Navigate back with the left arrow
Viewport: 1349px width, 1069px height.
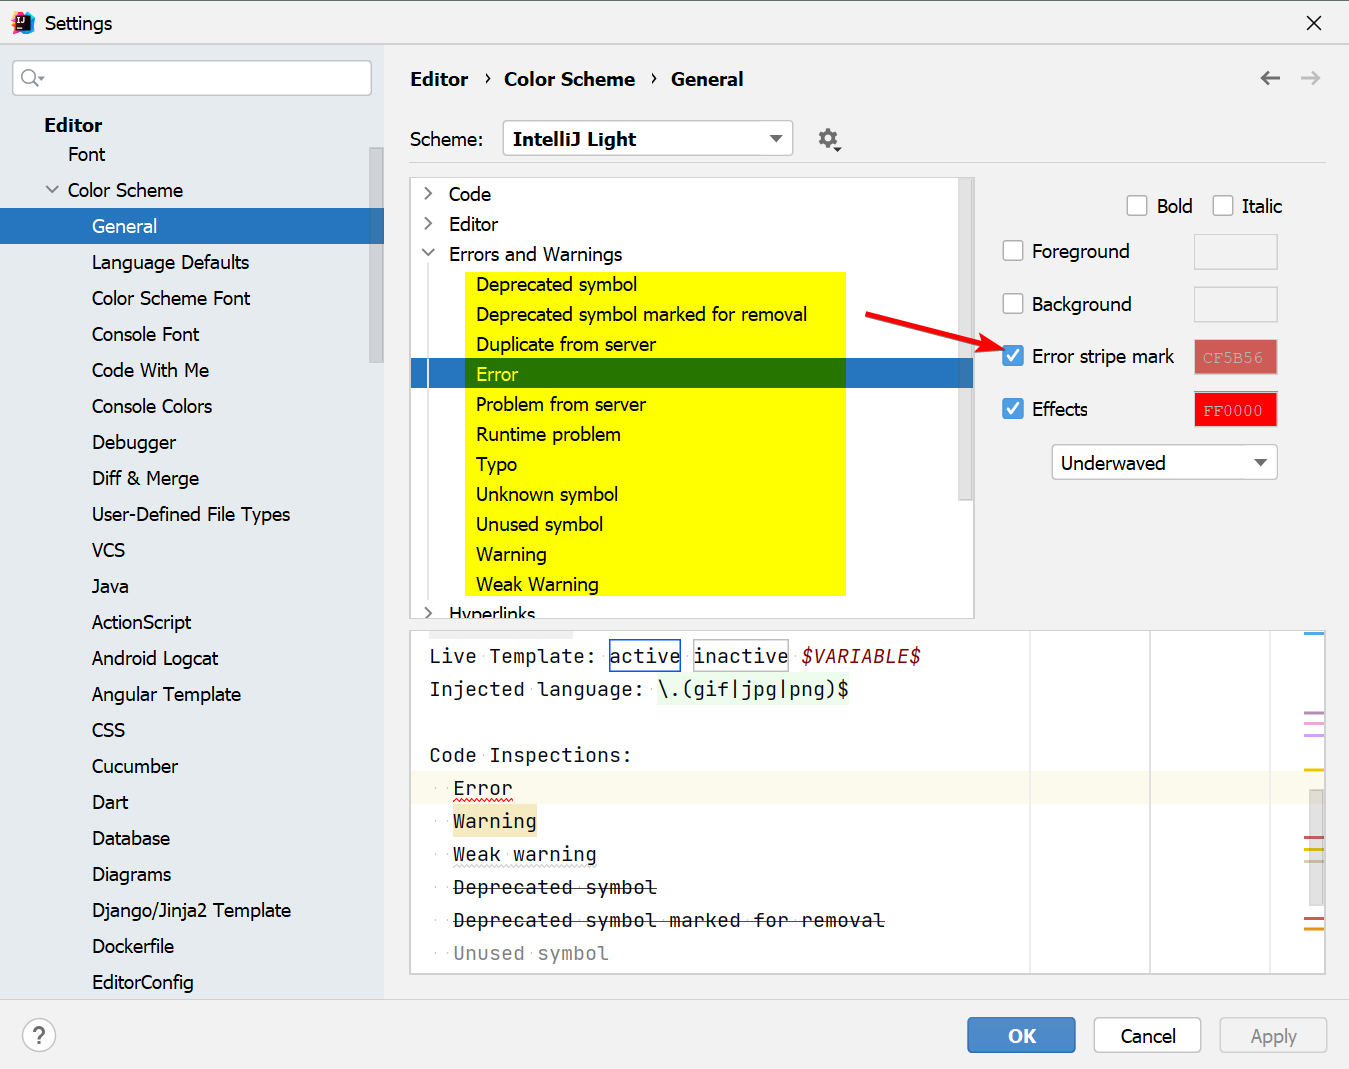click(1270, 78)
